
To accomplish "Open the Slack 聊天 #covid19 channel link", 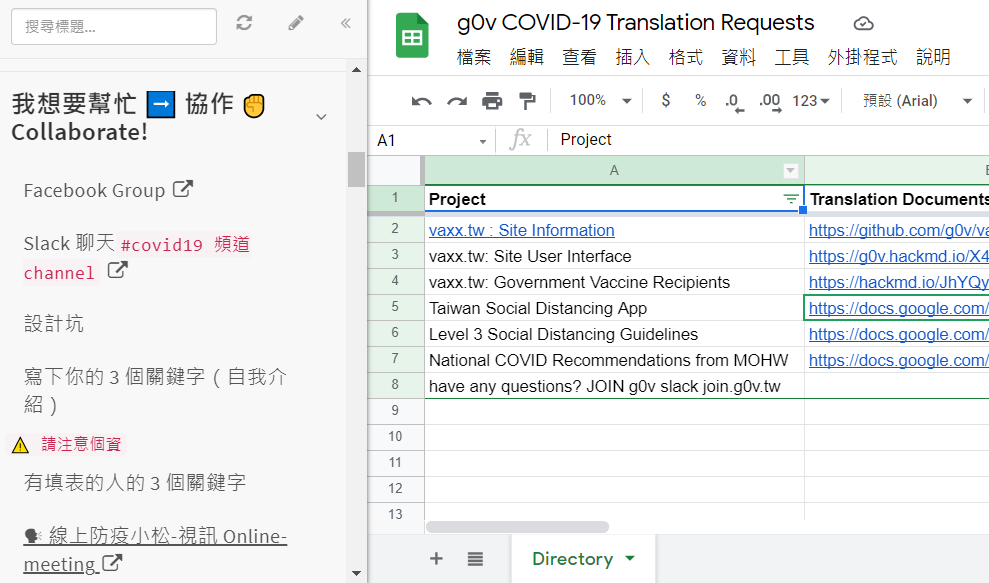I will (x=137, y=258).
